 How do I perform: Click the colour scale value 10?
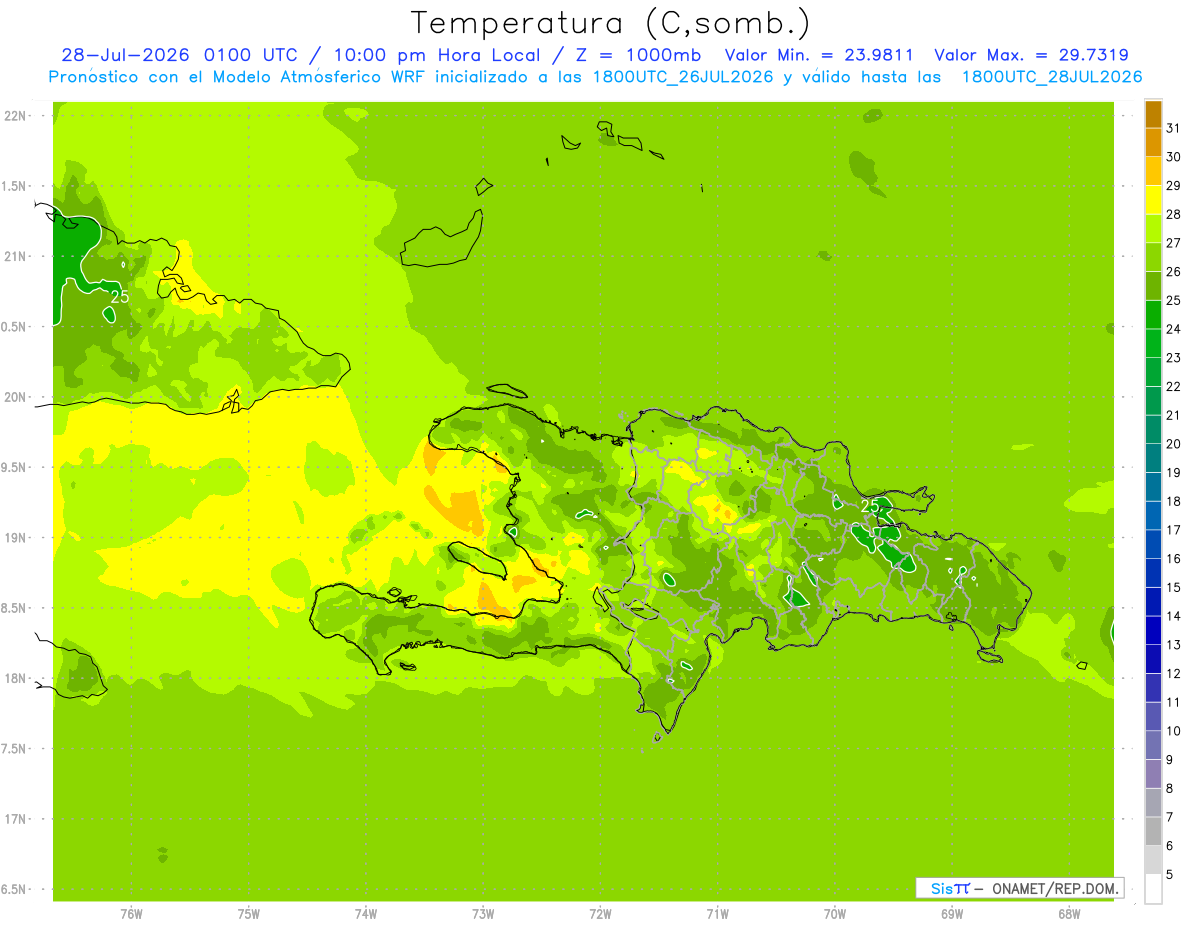click(1173, 731)
